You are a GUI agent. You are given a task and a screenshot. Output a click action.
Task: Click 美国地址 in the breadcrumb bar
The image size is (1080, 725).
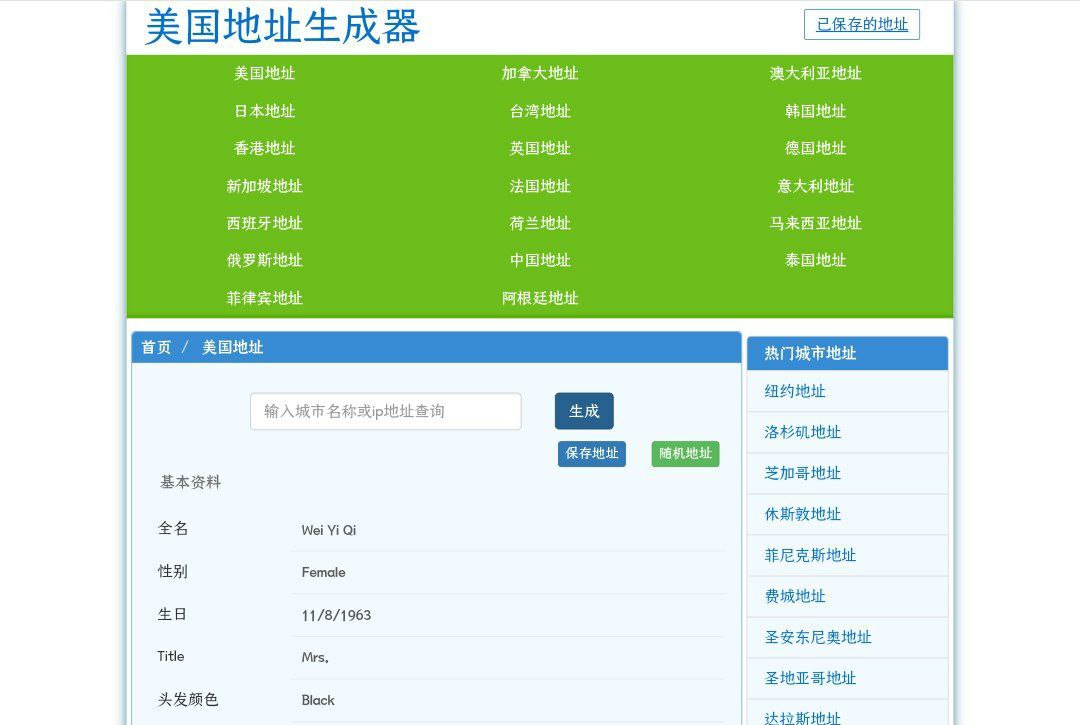point(233,348)
